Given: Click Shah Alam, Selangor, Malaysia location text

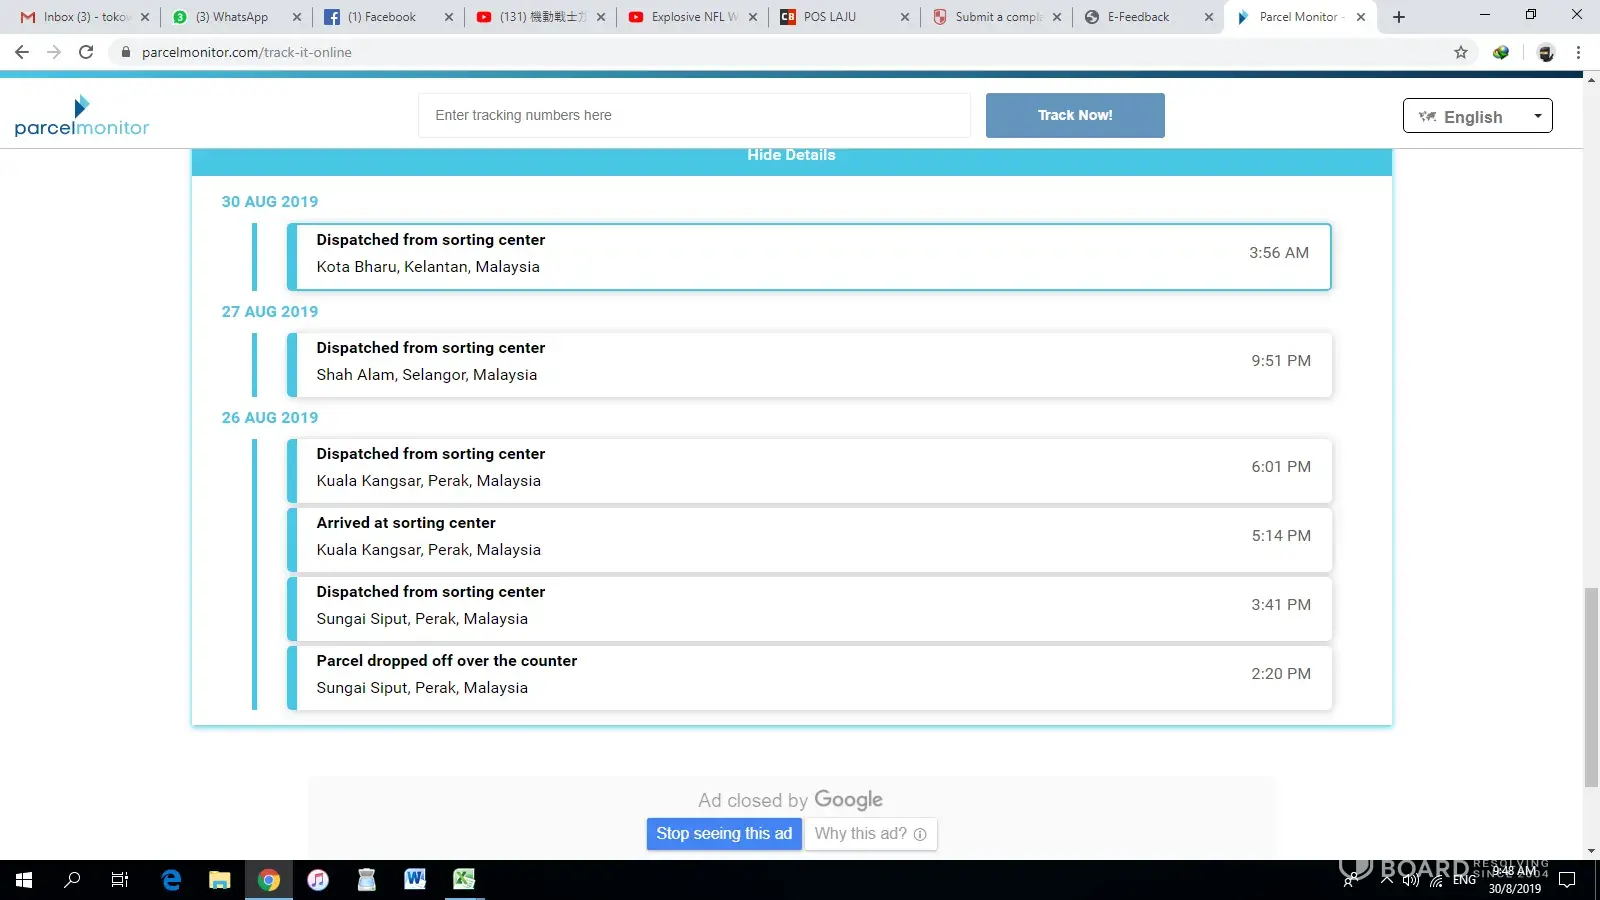Looking at the screenshot, I should [x=427, y=375].
